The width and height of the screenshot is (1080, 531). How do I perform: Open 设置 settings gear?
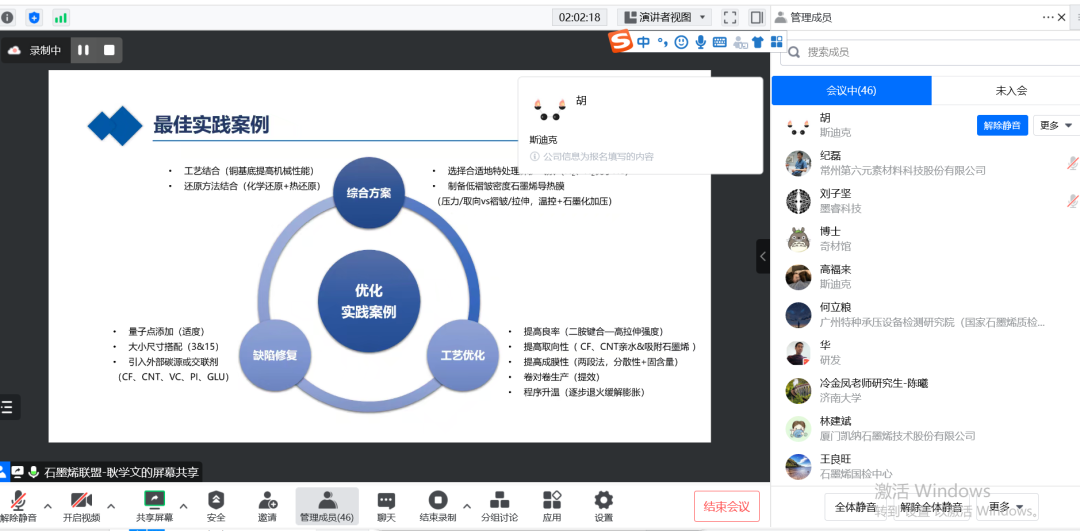pos(603,507)
